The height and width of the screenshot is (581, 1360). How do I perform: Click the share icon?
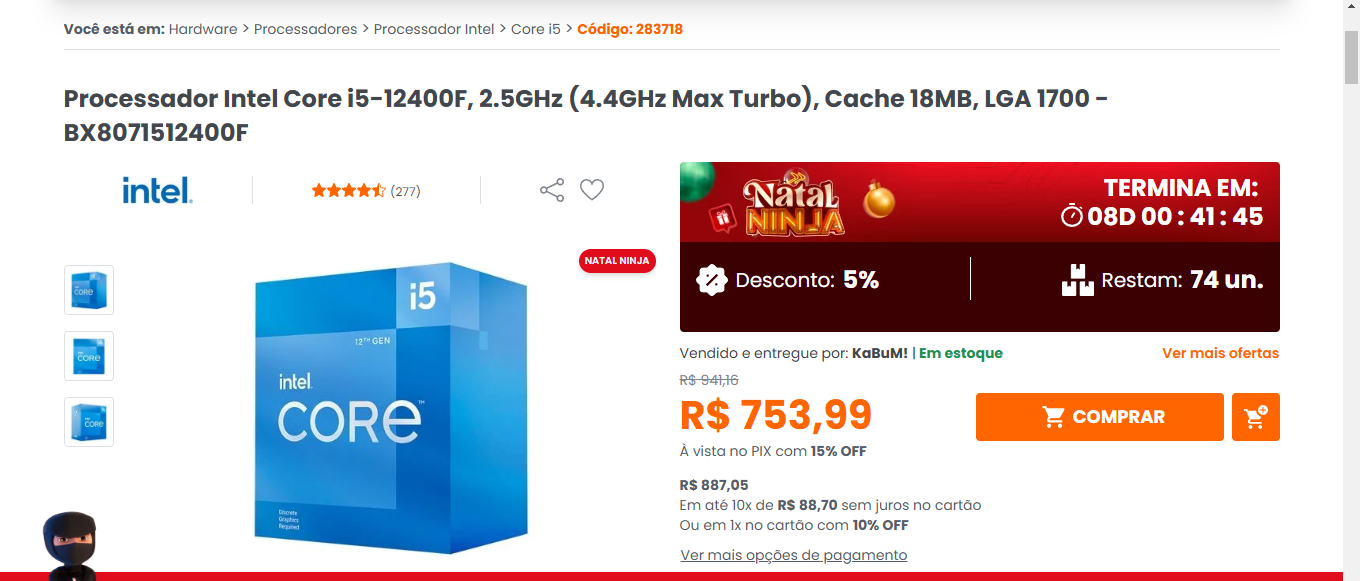pos(552,190)
